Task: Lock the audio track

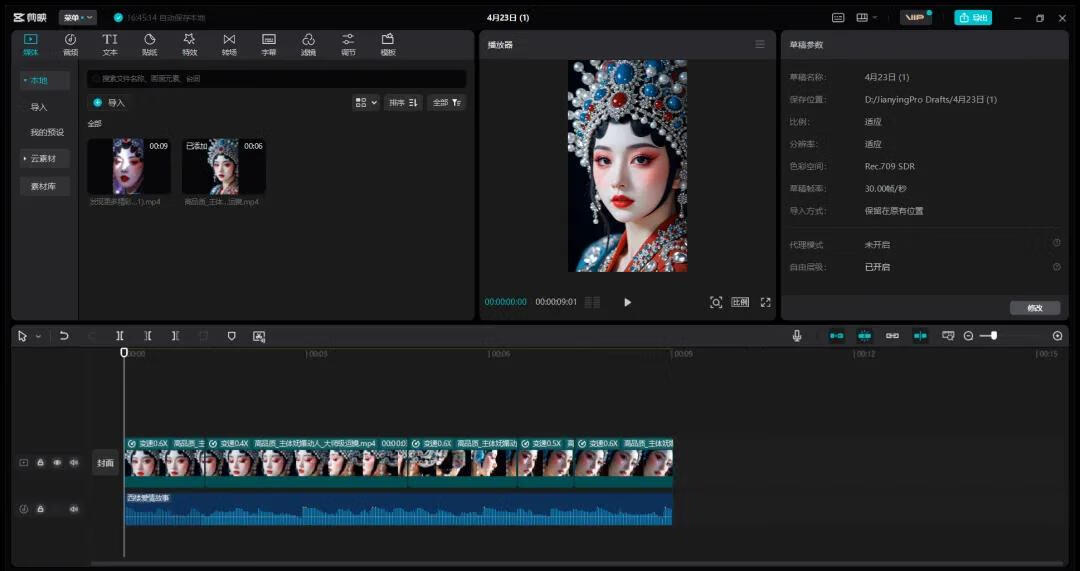Action: pos(41,509)
